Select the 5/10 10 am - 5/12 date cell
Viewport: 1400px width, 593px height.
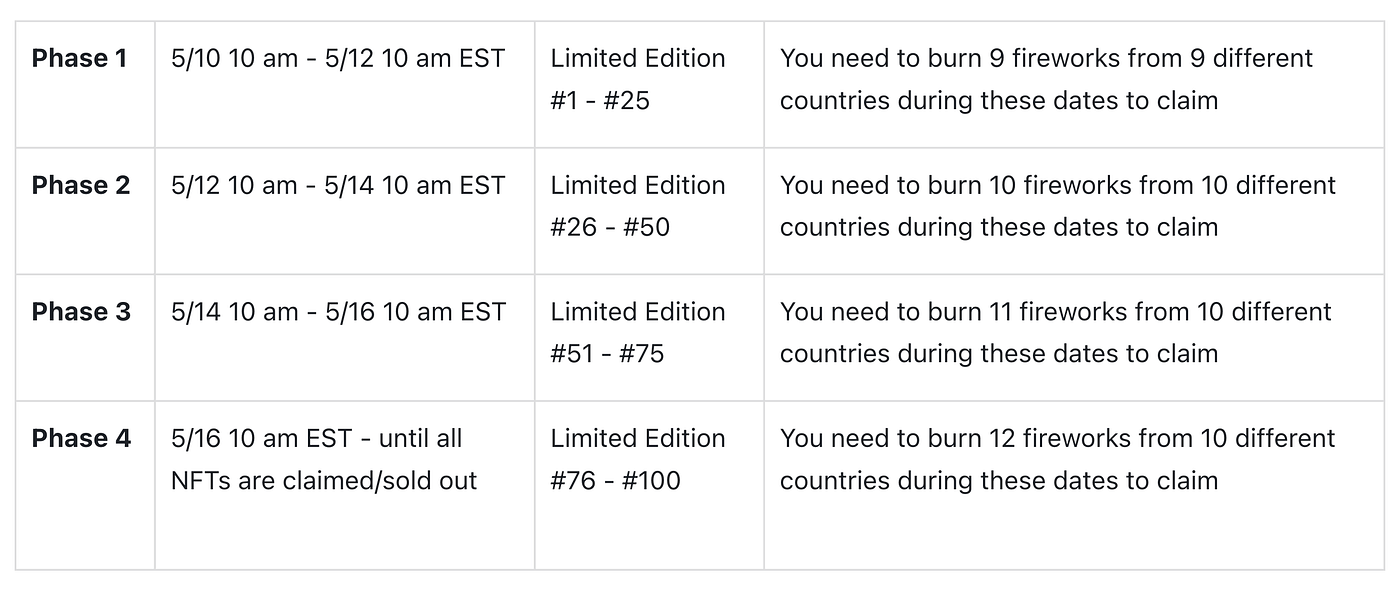[338, 59]
